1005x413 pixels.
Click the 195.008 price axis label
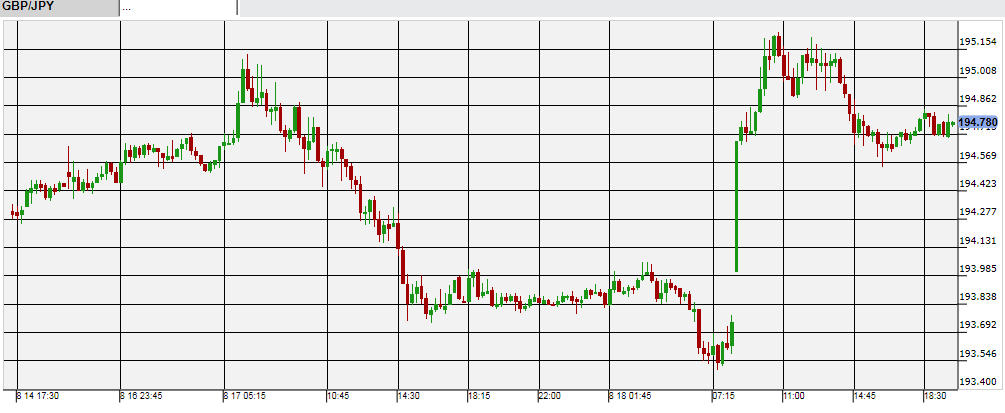click(x=977, y=71)
